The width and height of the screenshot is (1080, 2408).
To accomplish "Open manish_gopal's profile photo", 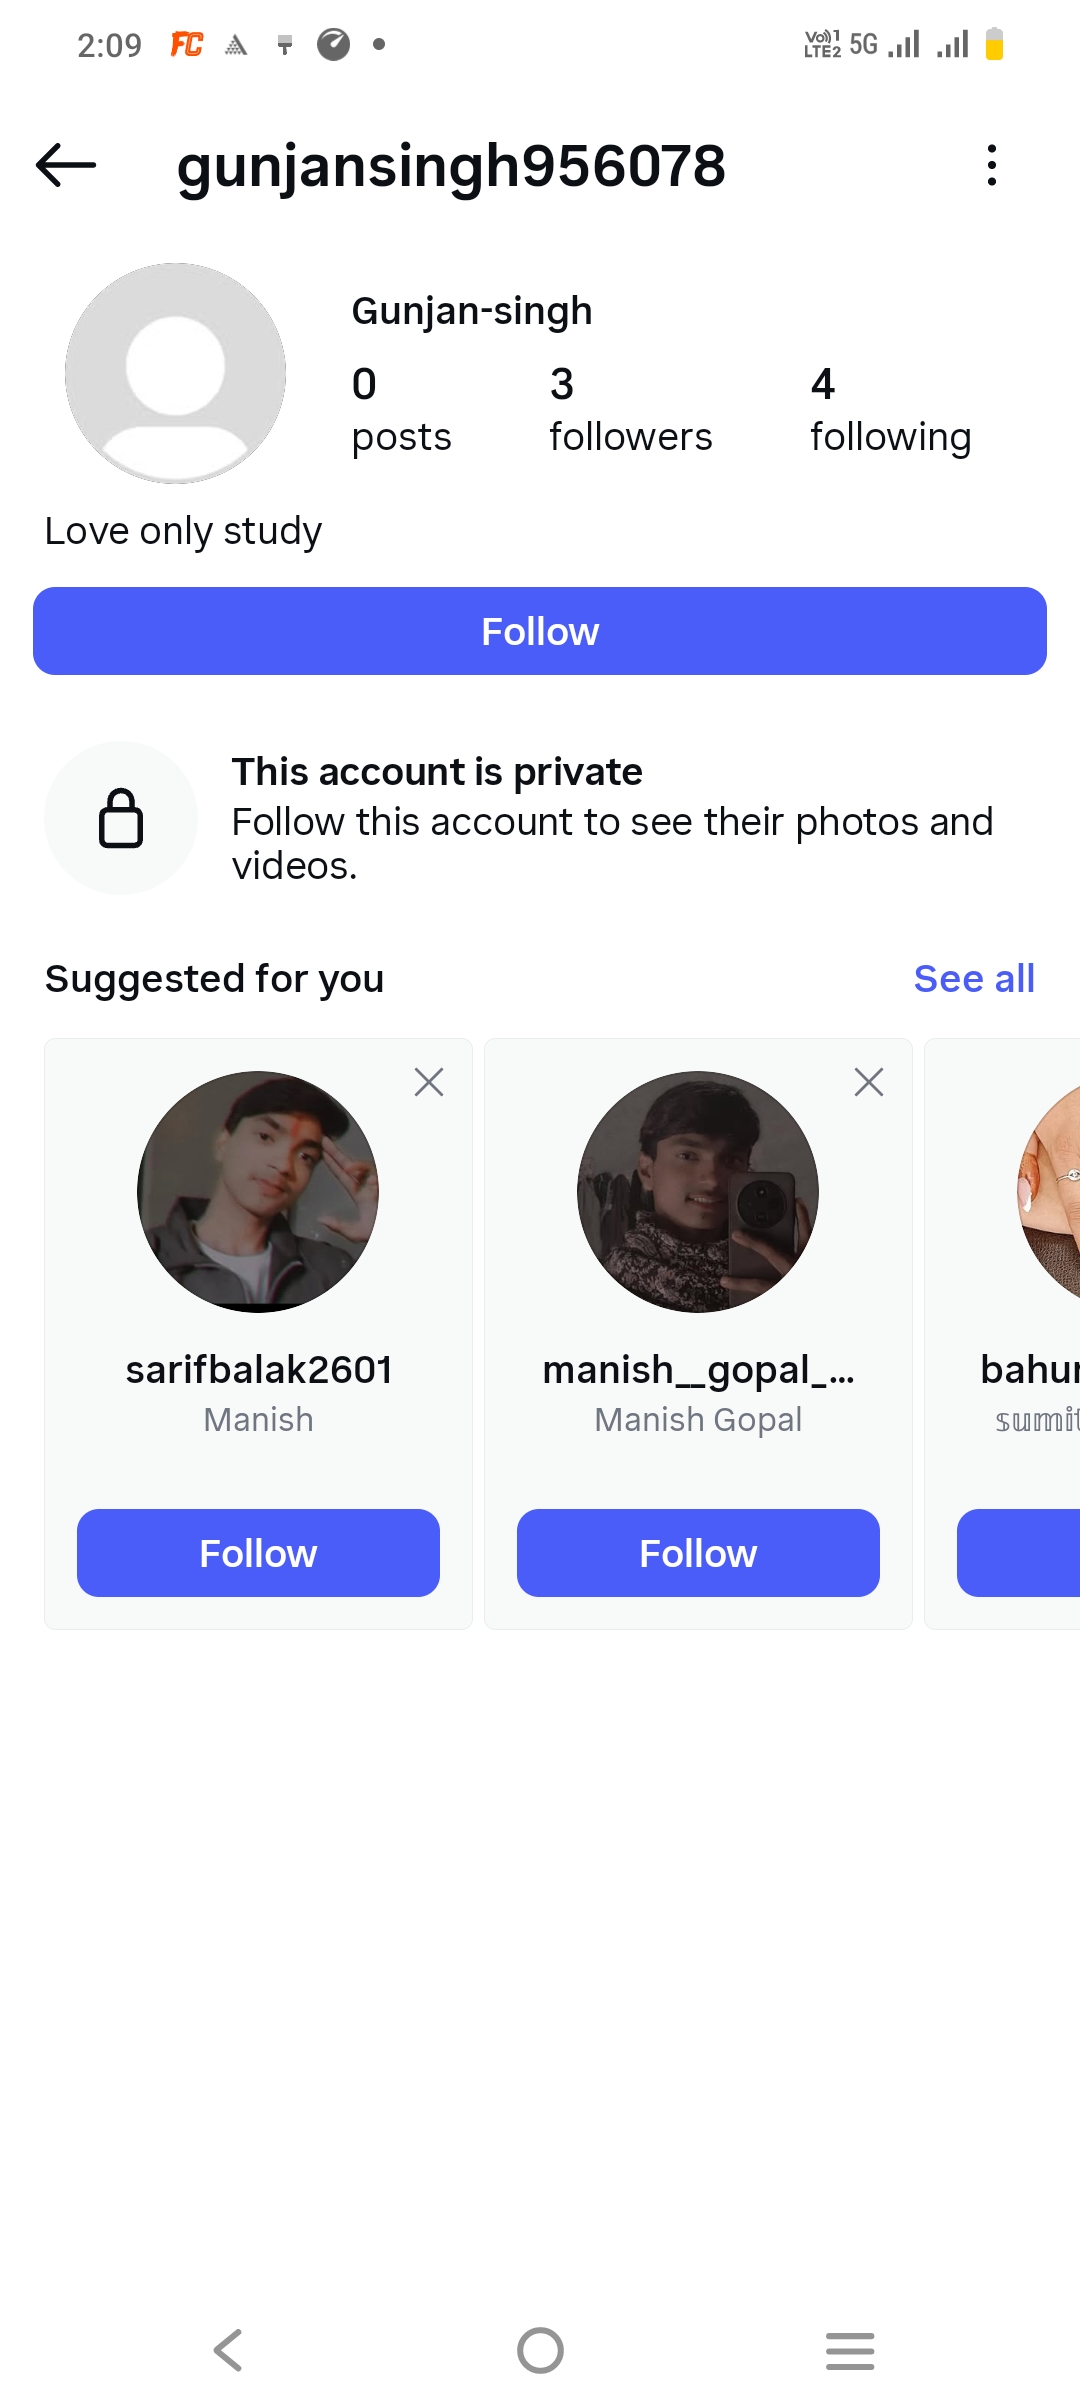I will coord(698,1192).
